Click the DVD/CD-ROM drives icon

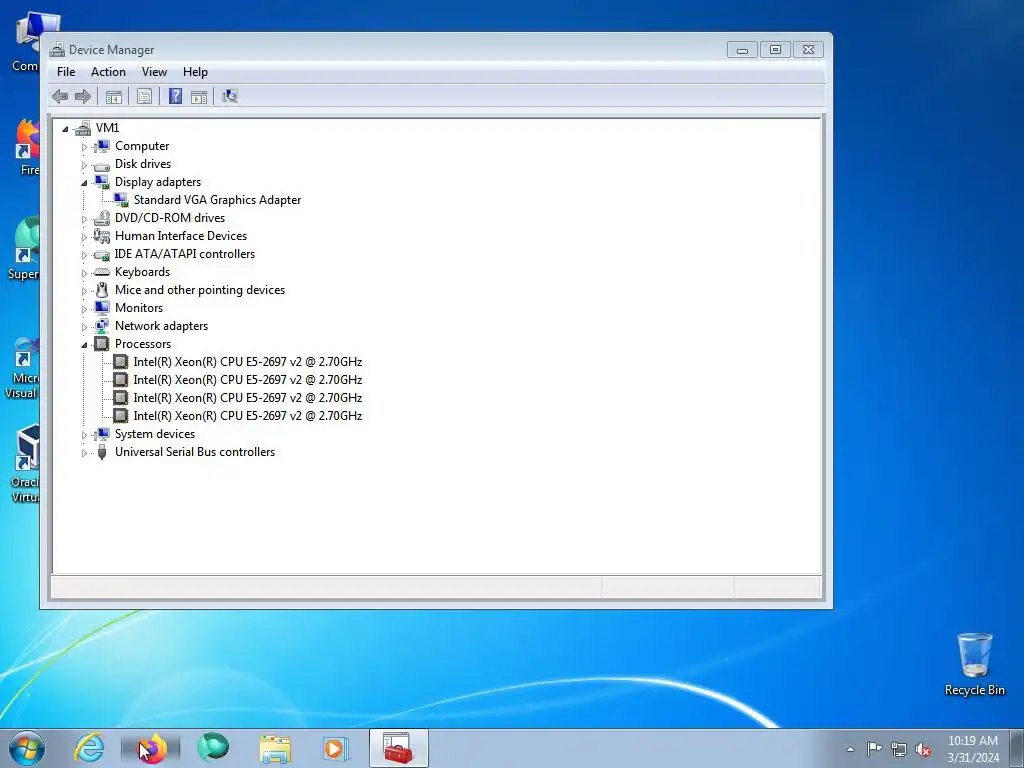tap(101, 218)
